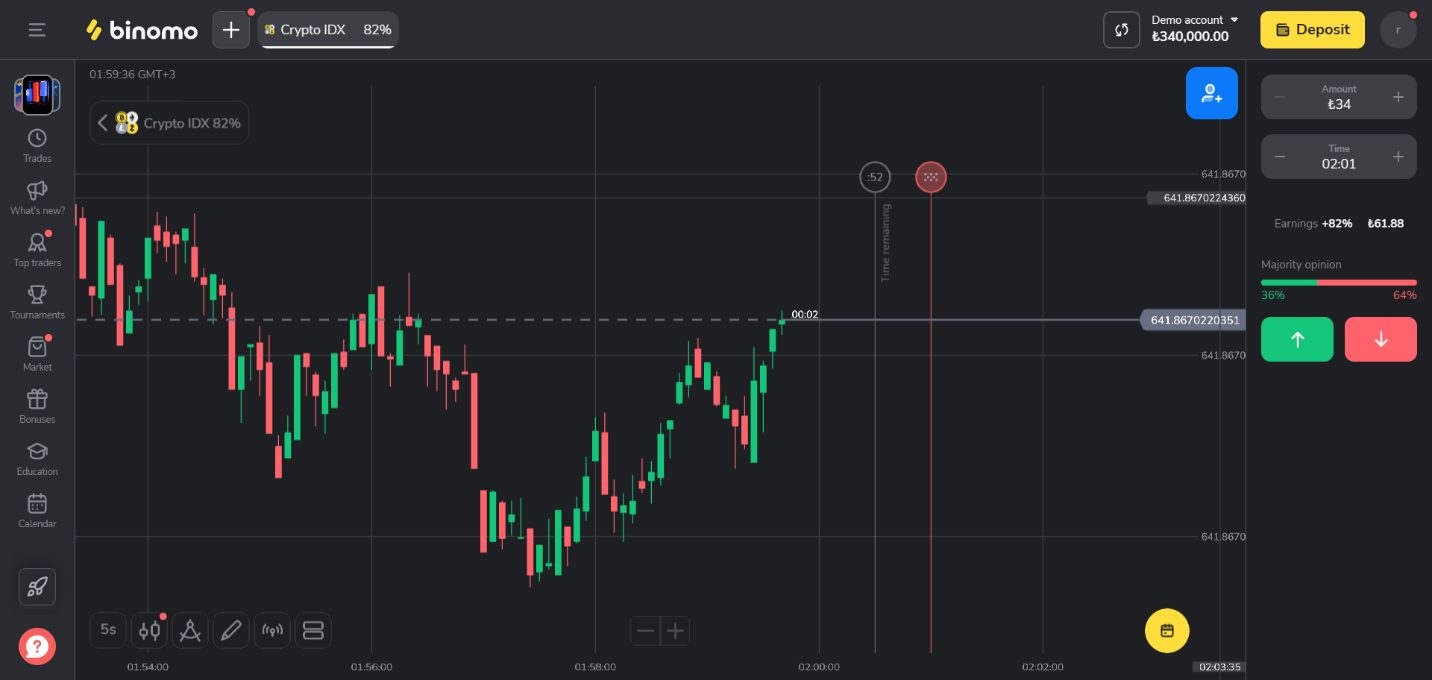This screenshot has height=680, width=1432.
Task: Open Top traders from sidebar
Action: click(37, 249)
